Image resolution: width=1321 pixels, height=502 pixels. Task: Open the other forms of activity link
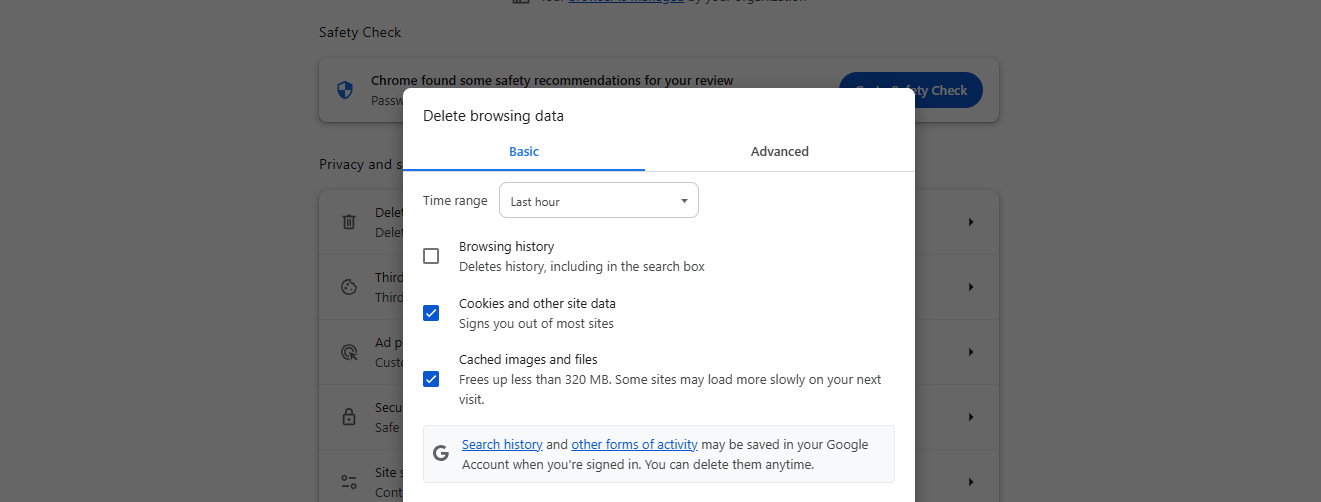[634, 445]
